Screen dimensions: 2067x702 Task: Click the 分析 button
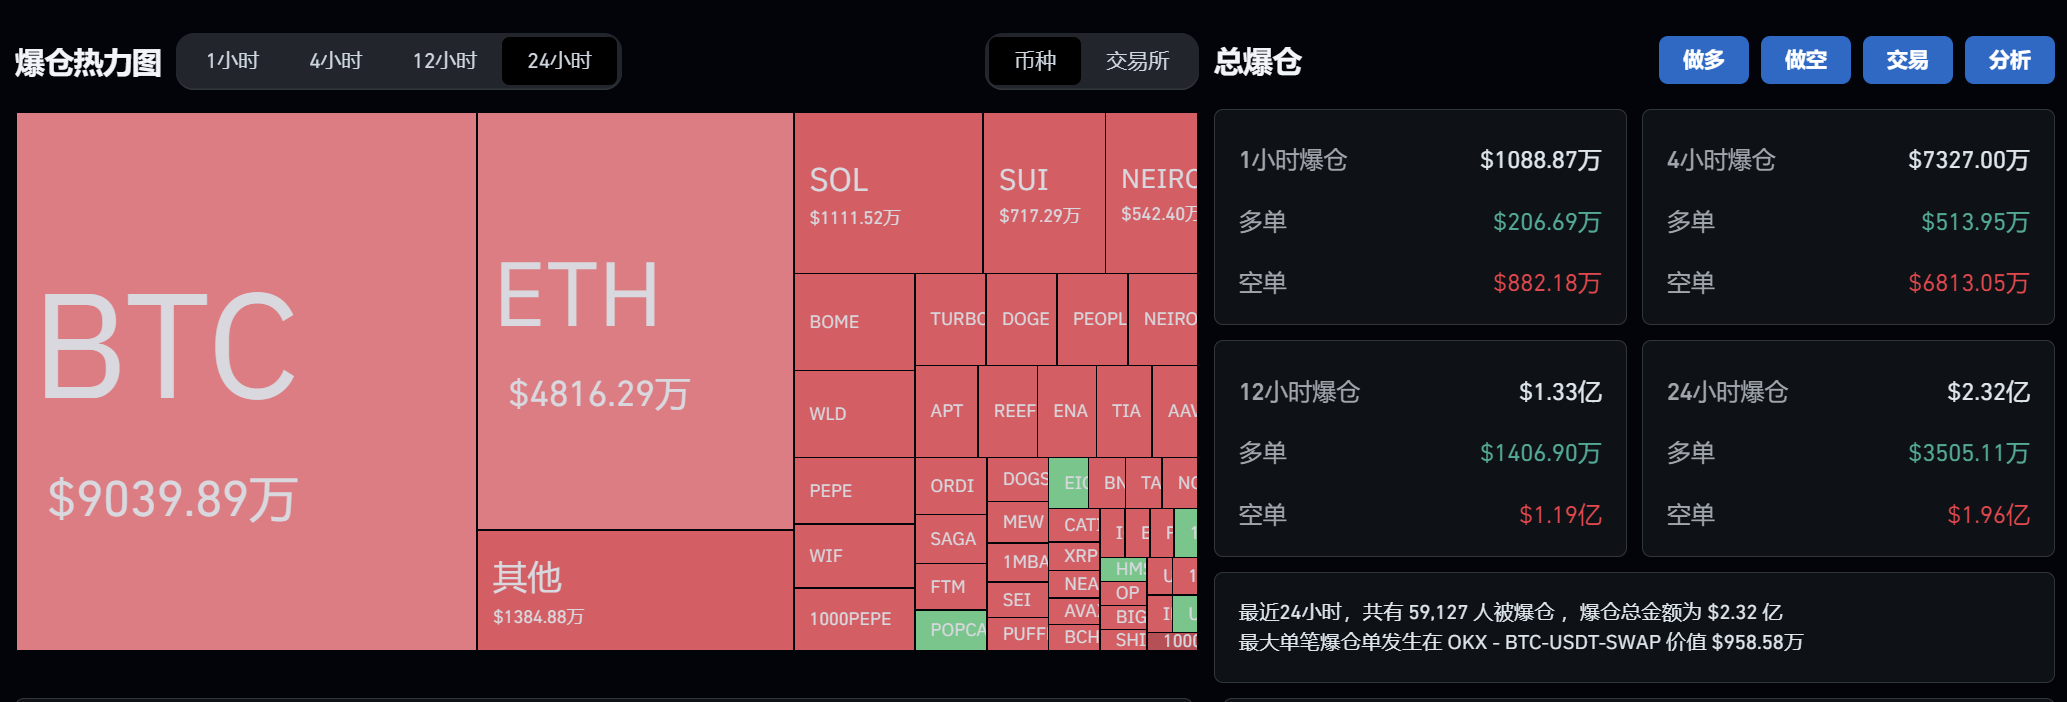point(2009,60)
